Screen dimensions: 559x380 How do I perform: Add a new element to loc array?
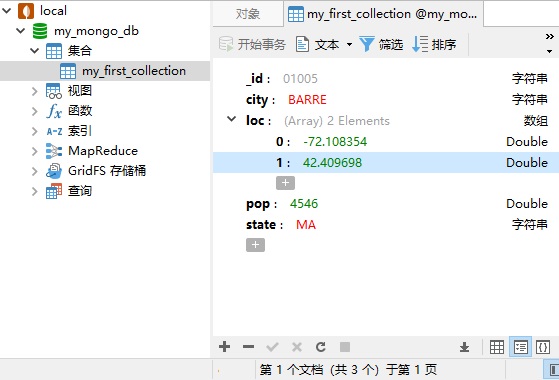point(285,183)
